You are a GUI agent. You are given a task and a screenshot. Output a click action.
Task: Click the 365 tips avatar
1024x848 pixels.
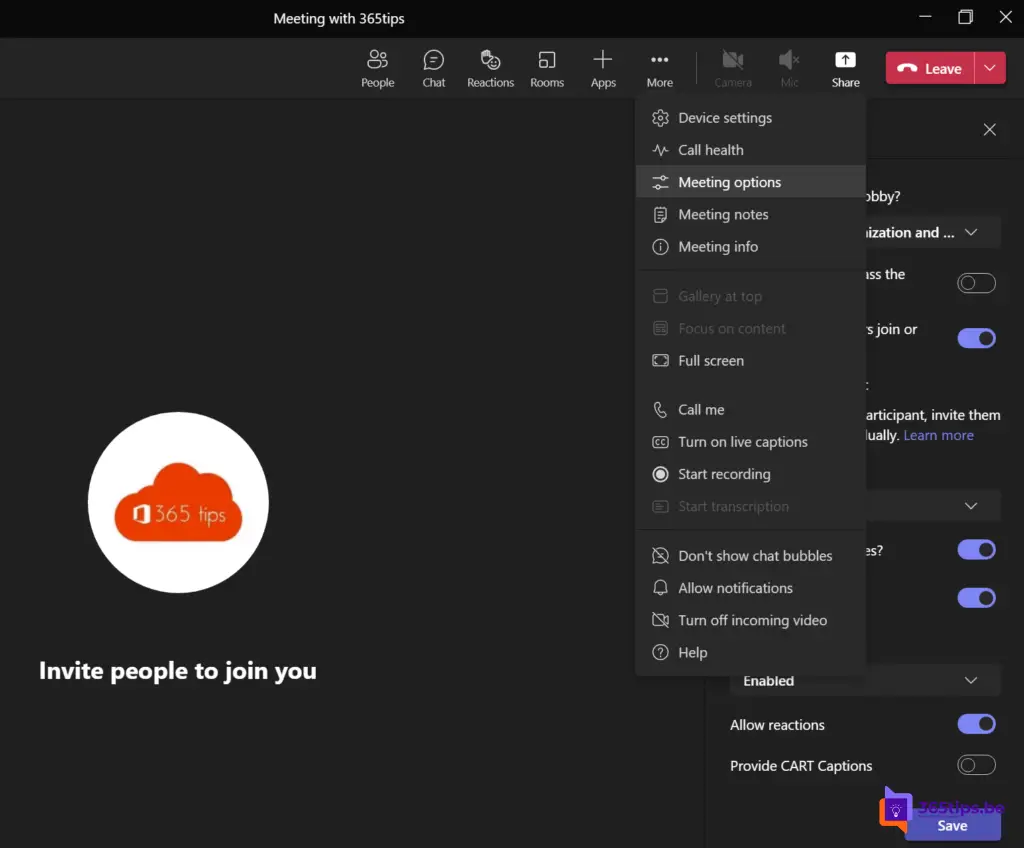coord(178,500)
